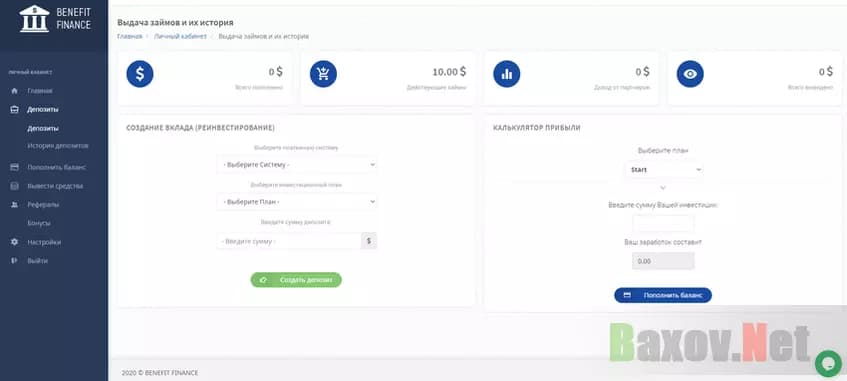The height and width of the screenshot is (381, 847).
Task: Click the gear icon beside Настройки
Action: tap(15, 242)
